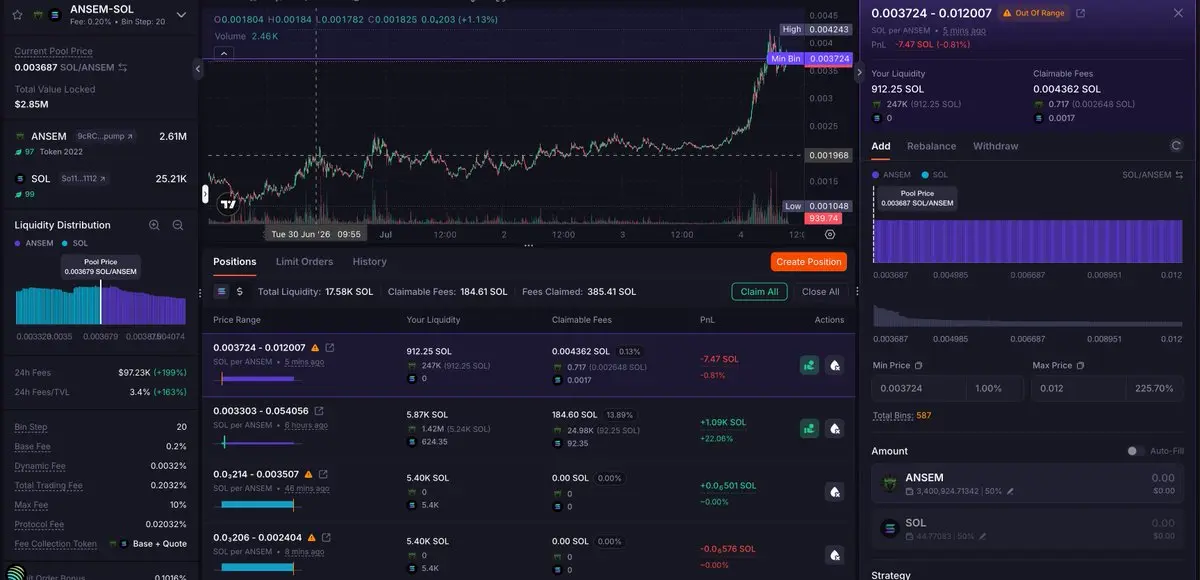Switch to the History tab
This screenshot has height=580, width=1200.
click(x=370, y=261)
